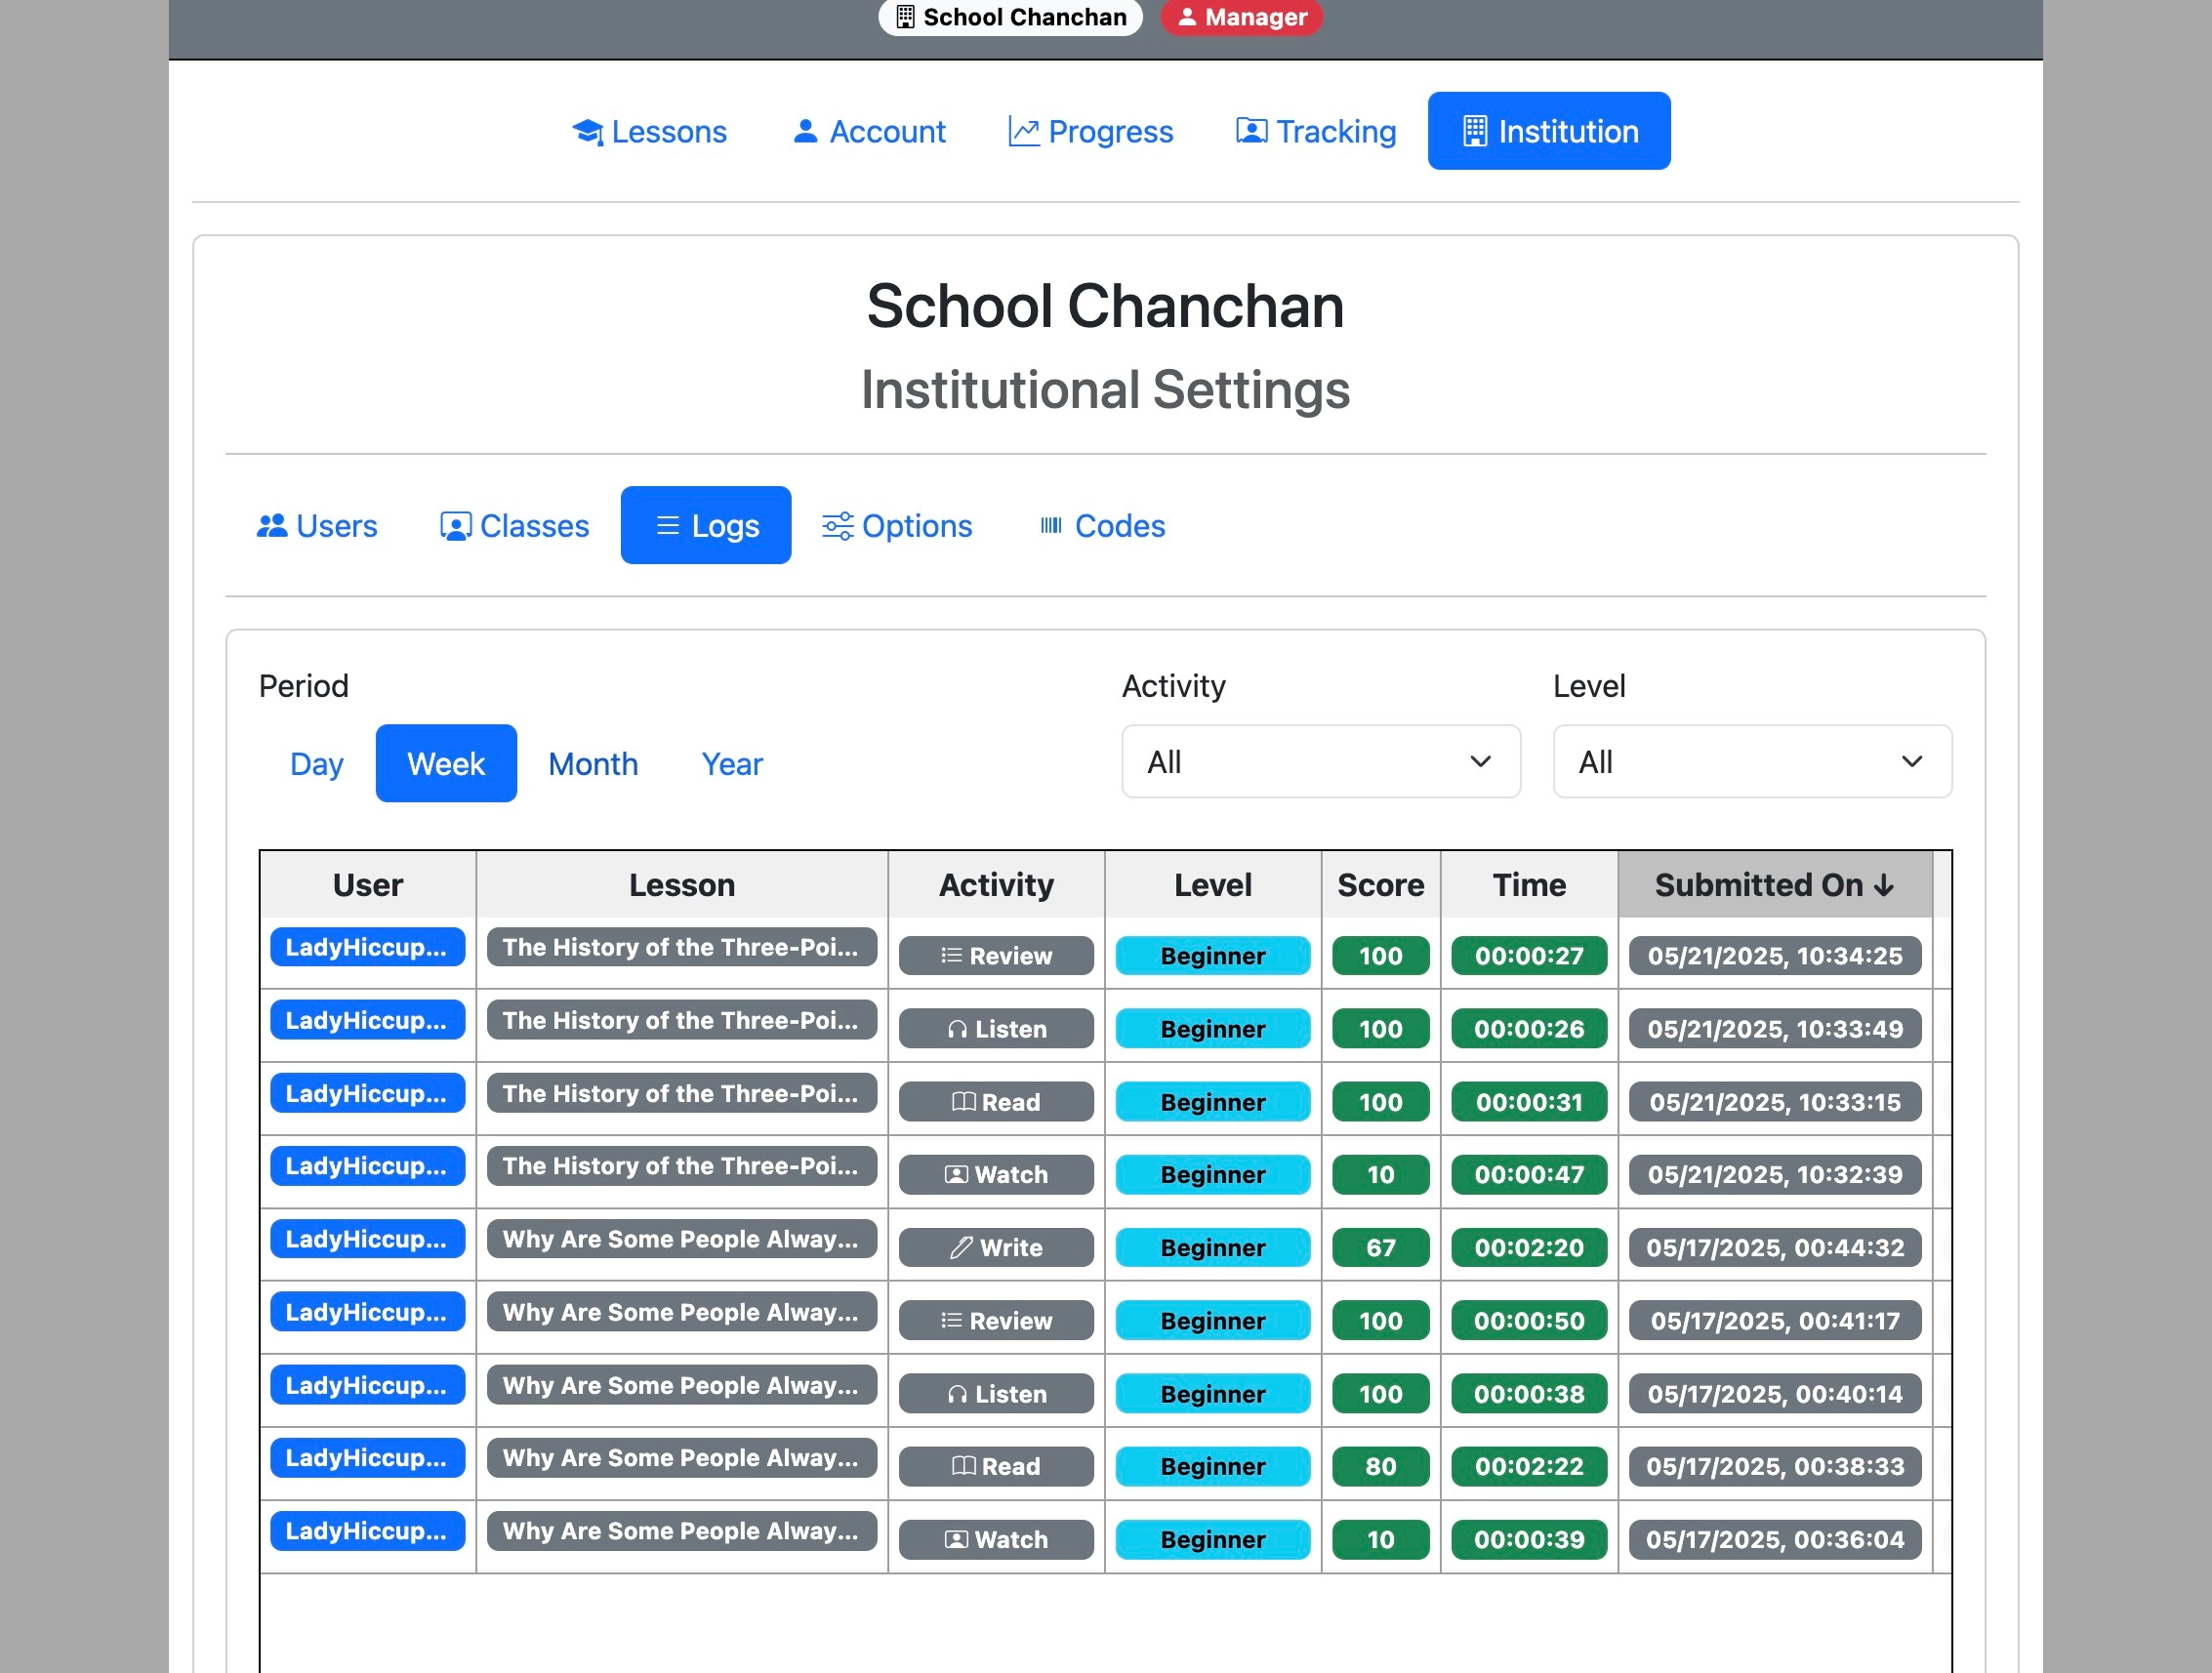The height and width of the screenshot is (1673, 2212).
Task: Click Watch activity badge at 00:36:04
Action: pos(996,1540)
